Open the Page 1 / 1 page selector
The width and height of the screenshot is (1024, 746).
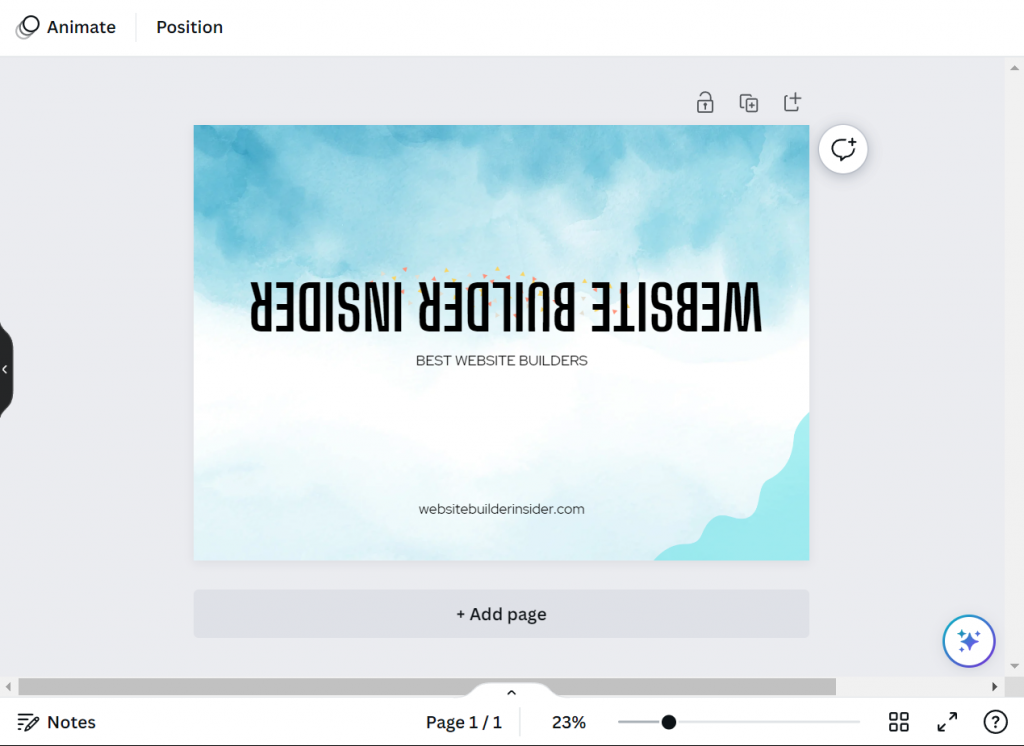(x=464, y=721)
